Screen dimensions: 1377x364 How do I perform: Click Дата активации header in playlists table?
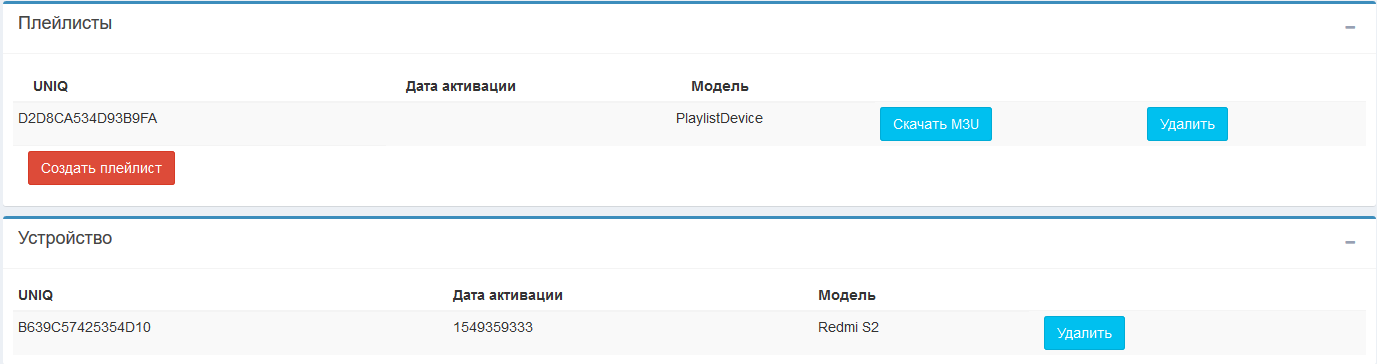pos(461,86)
